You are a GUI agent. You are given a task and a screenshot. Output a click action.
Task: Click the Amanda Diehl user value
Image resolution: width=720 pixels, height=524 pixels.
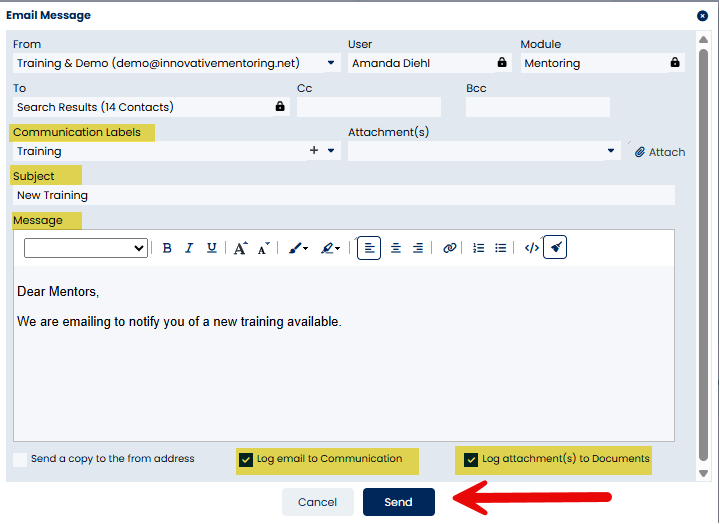[391, 63]
